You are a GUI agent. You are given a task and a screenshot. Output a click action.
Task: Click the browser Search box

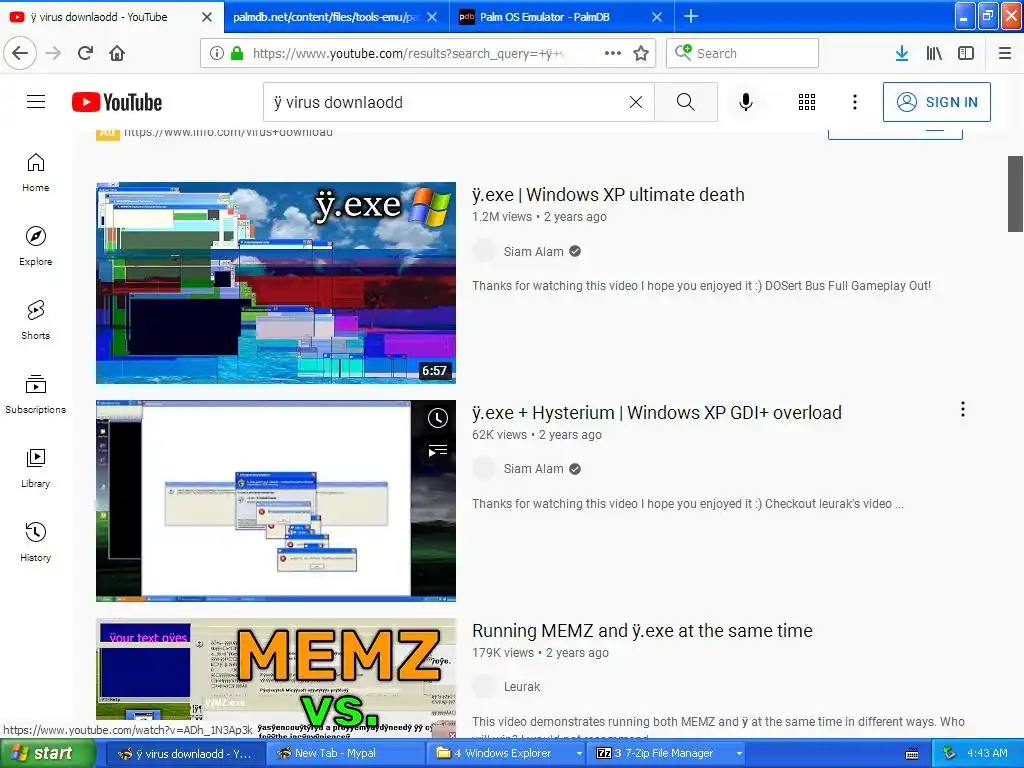[x=742, y=53]
